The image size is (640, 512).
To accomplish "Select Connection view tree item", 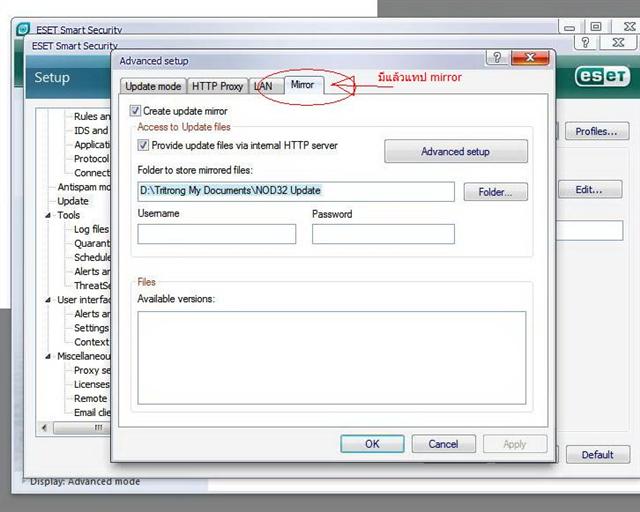I will coord(92,173).
